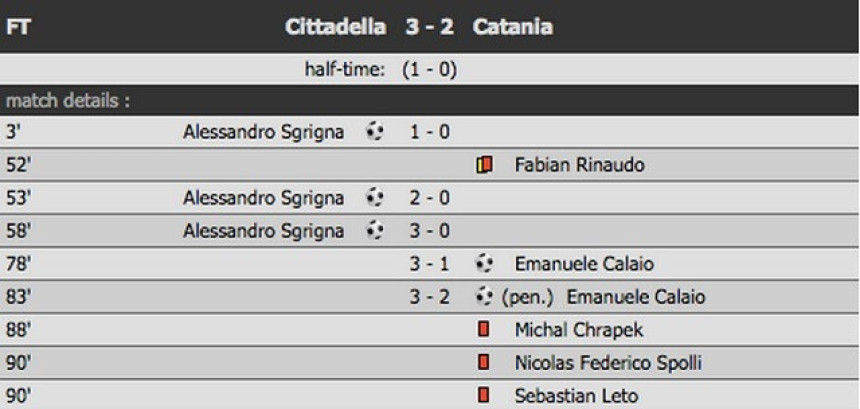This screenshot has height=409, width=860.
Task: Select Michal Chrapek player name
Action: click(x=579, y=330)
